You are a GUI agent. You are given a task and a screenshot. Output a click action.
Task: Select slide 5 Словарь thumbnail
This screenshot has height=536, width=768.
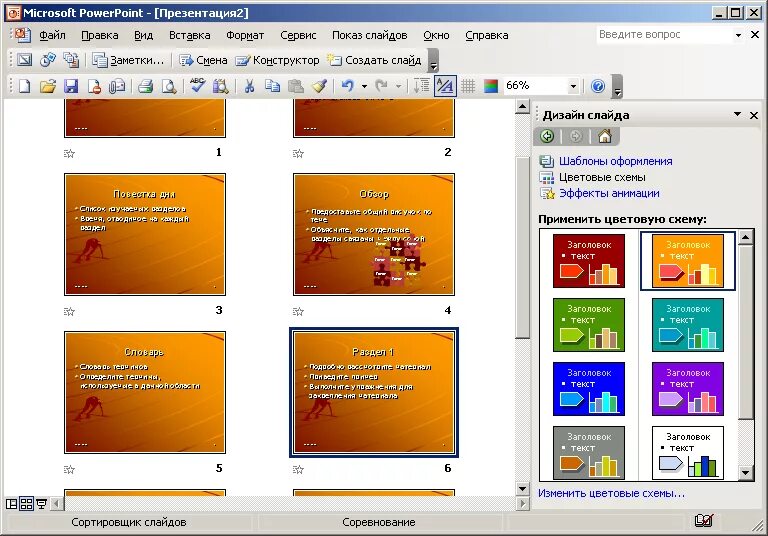pyautogui.click(x=145, y=392)
